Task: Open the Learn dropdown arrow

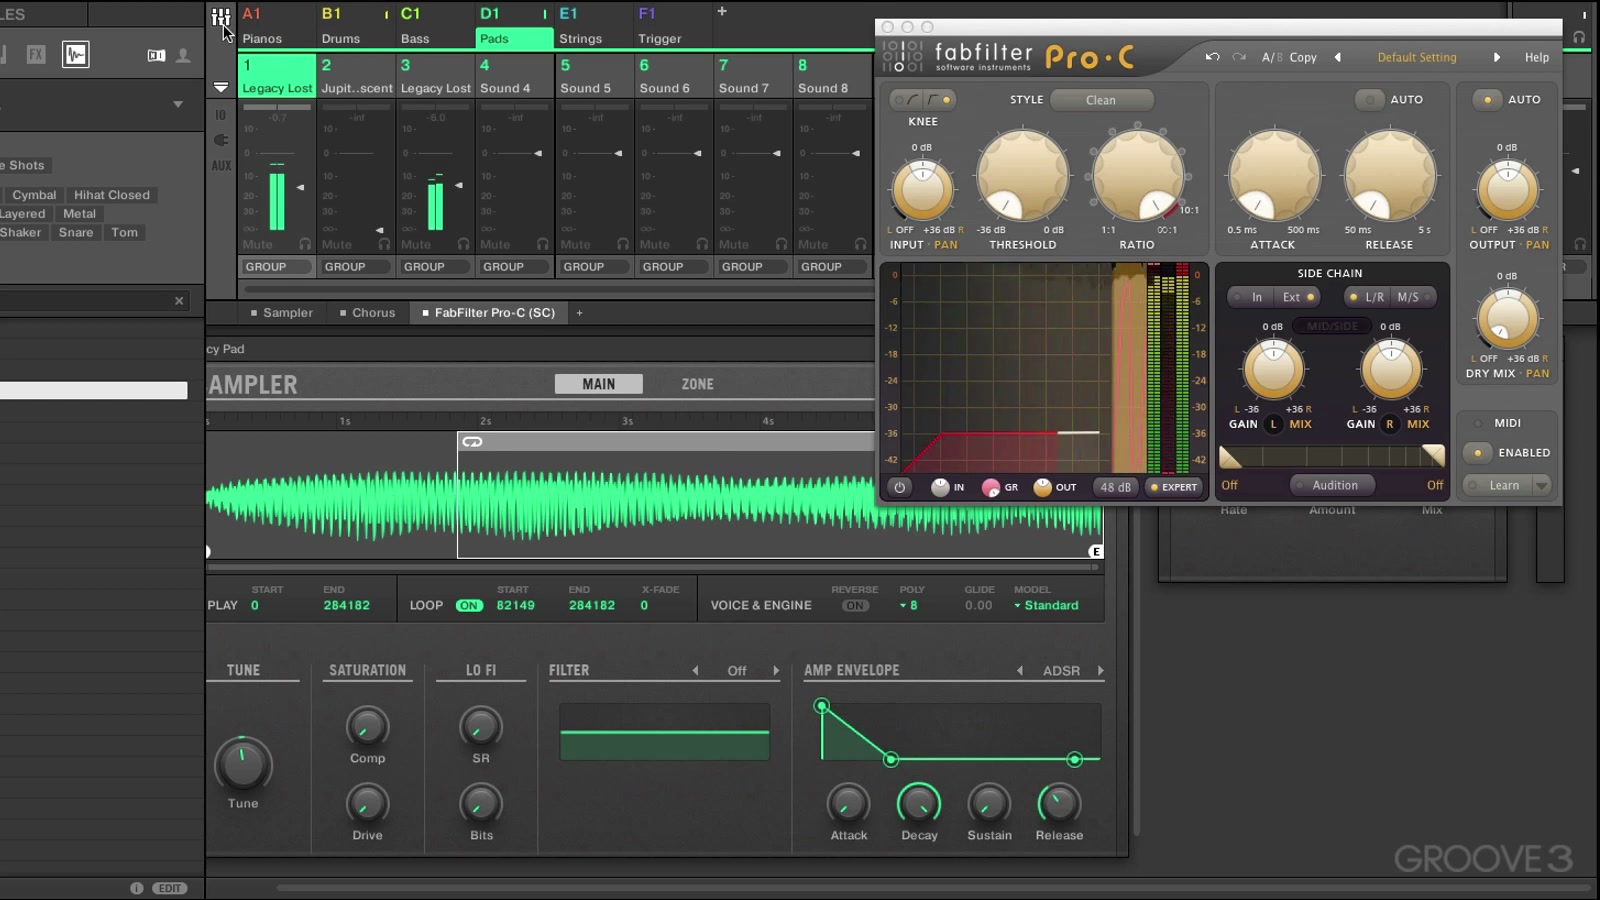Action: pyautogui.click(x=1542, y=486)
